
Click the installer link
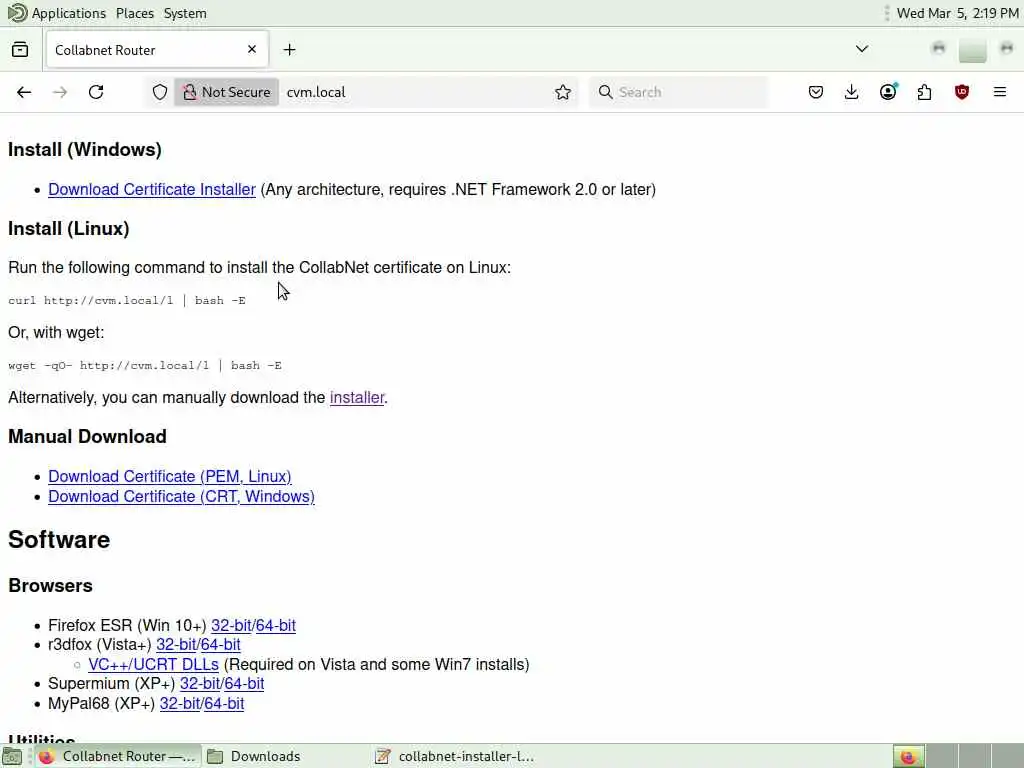click(x=357, y=398)
